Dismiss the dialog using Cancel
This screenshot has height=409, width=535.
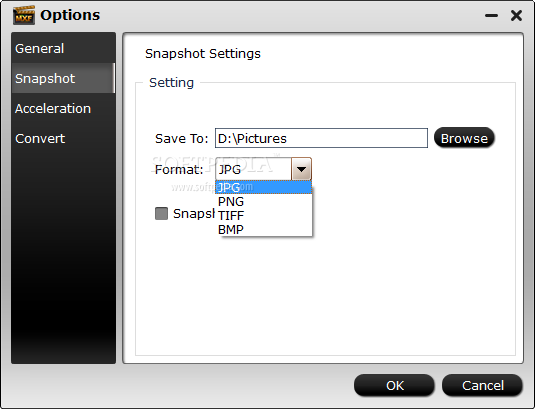[482, 385]
